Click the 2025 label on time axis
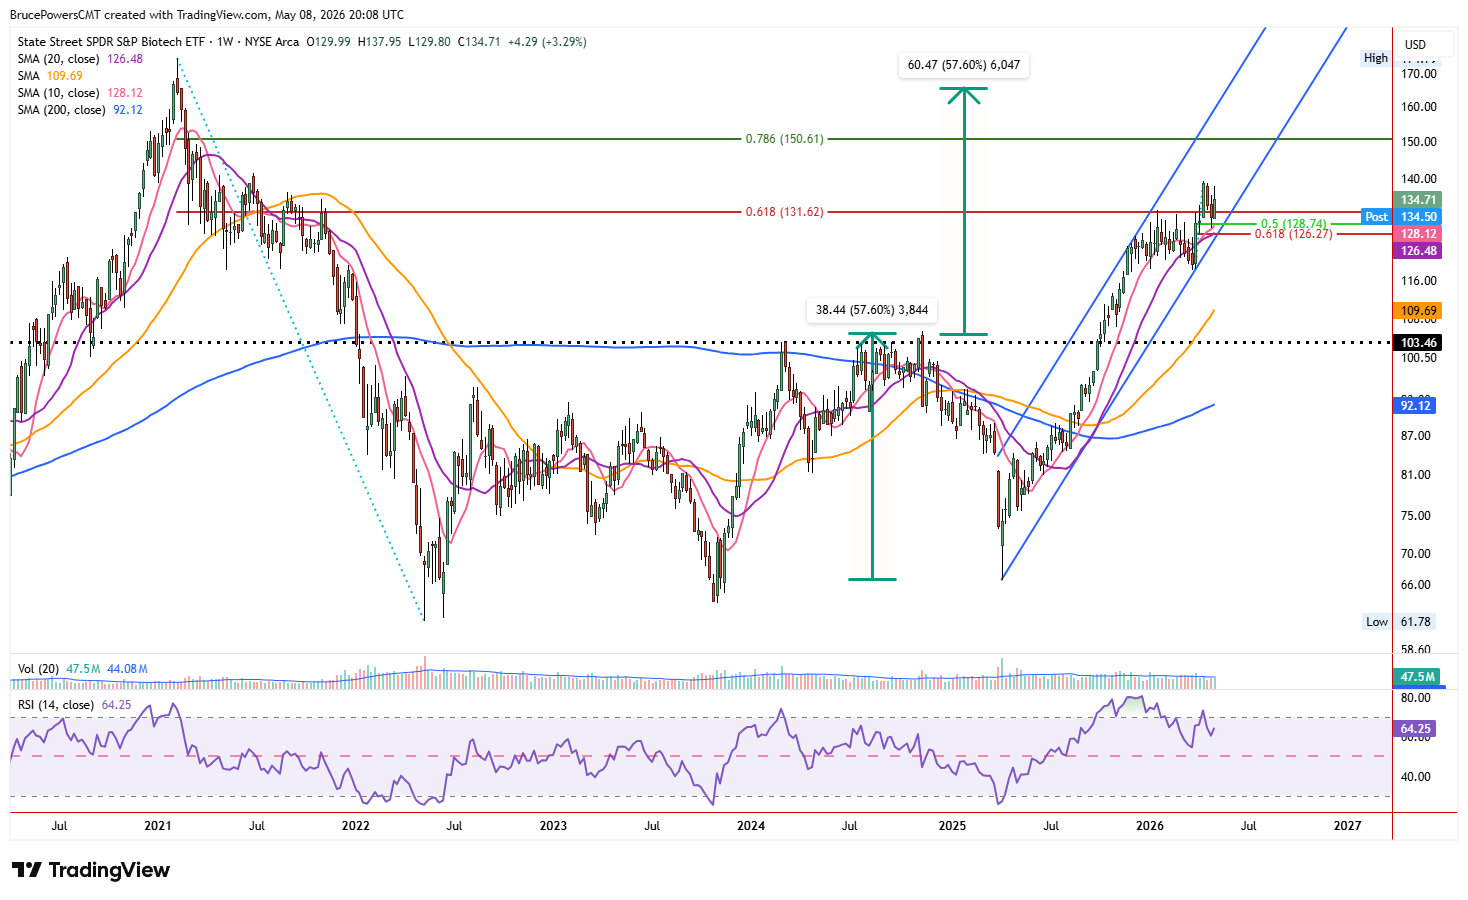Screen dimensions: 1468x900 [952, 826]
